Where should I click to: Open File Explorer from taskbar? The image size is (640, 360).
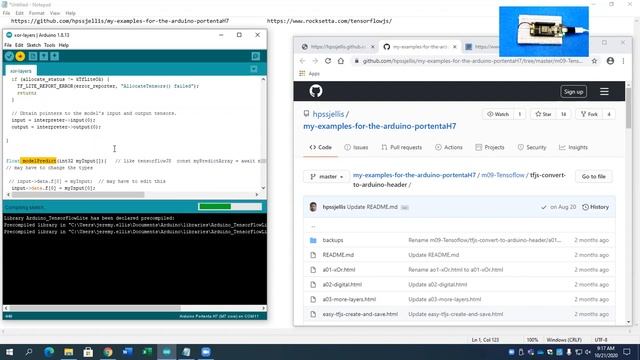(x=69, y=352)
